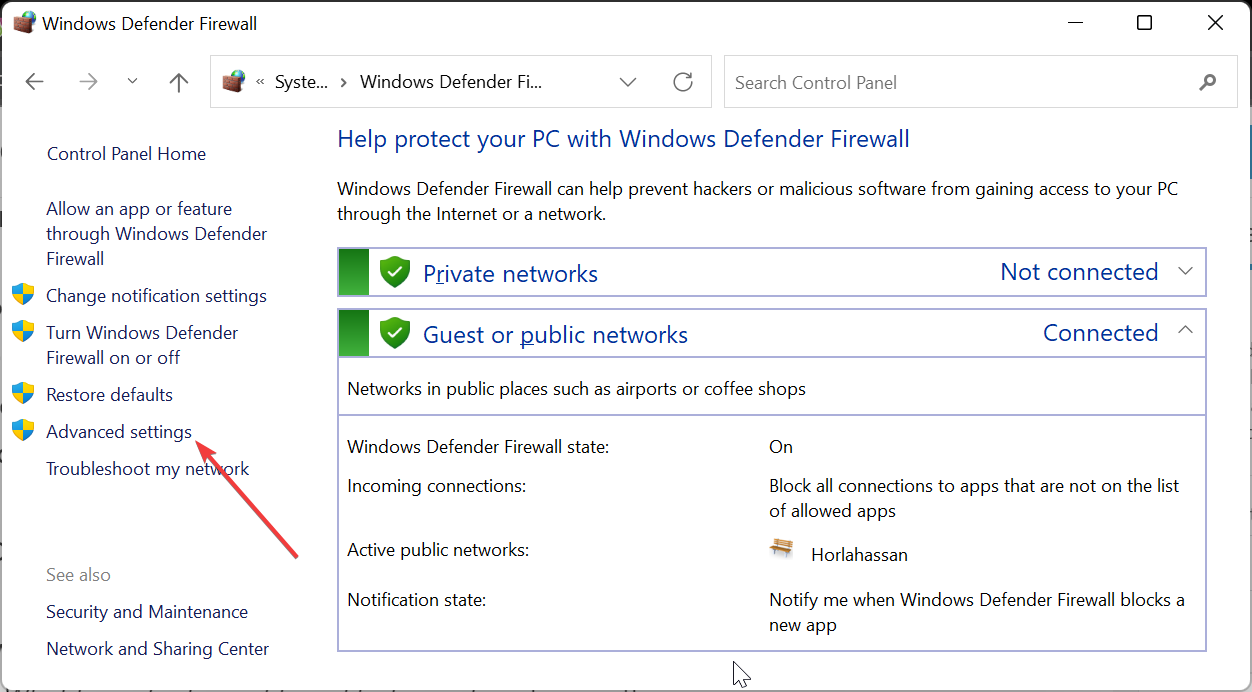Click the Search Control Panel field
This screenshot has width=1252, height=692.
[980, 82]
